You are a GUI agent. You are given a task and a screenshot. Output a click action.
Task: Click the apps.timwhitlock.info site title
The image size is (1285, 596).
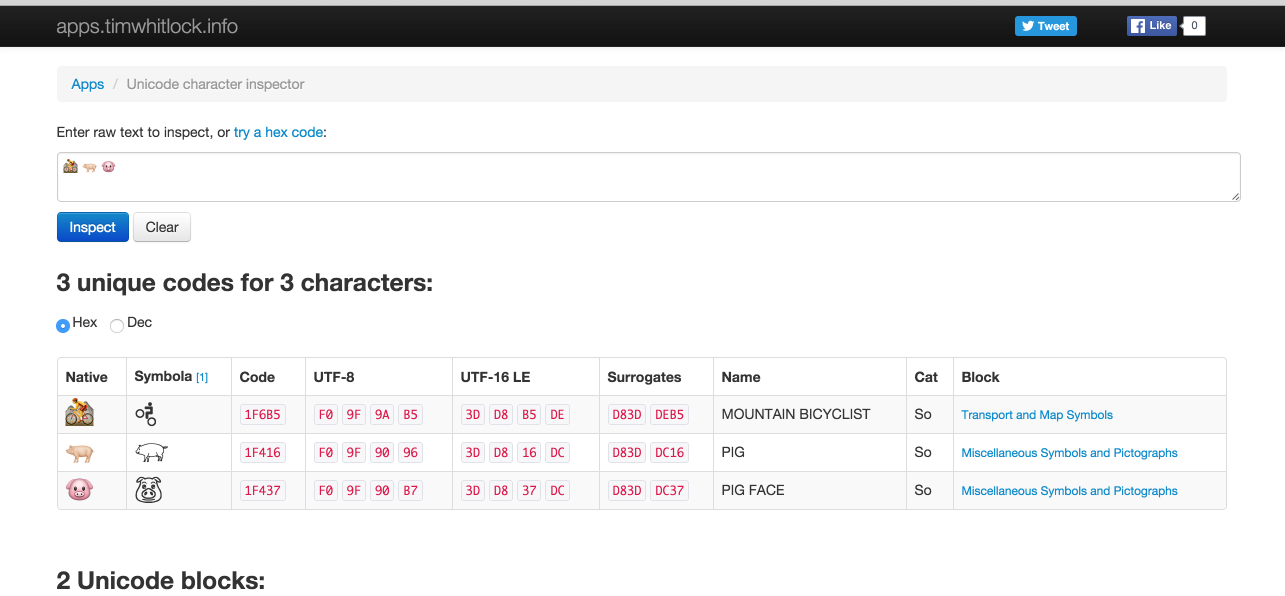[147, 26]
